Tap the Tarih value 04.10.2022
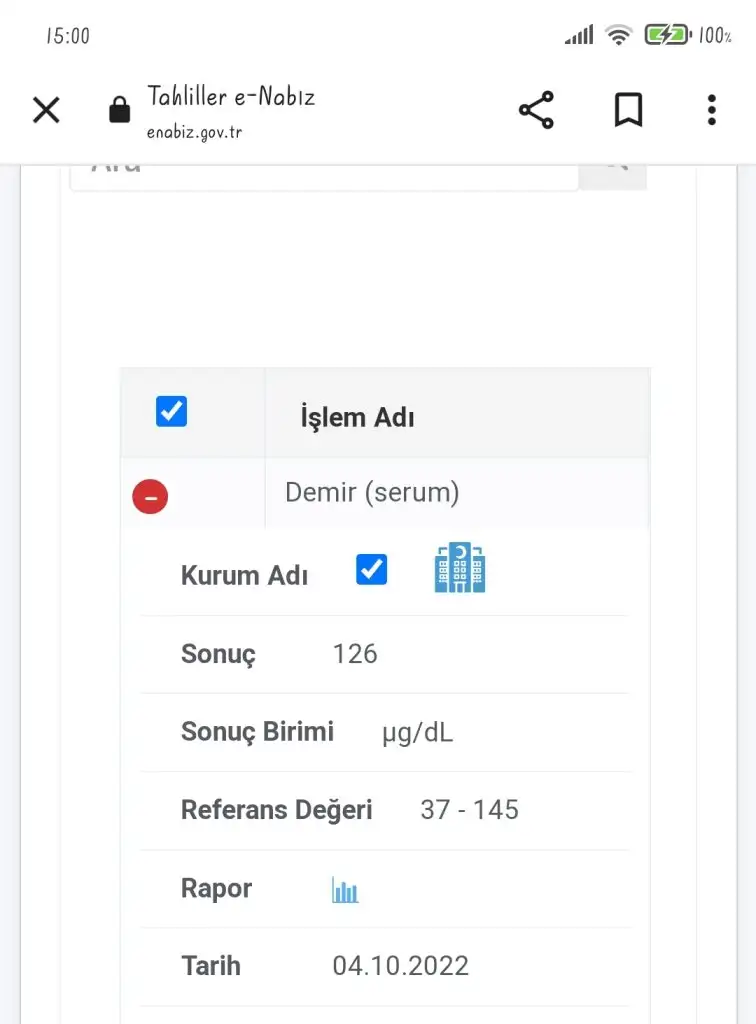 tap(400, 966)
